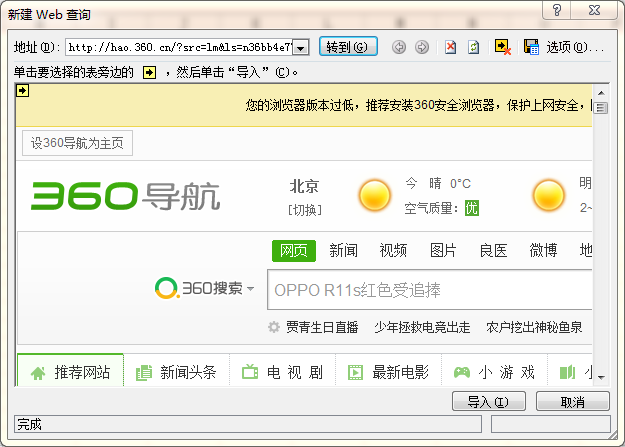Select the 良医 search tab
625x447 pixels.
(493, 251)
